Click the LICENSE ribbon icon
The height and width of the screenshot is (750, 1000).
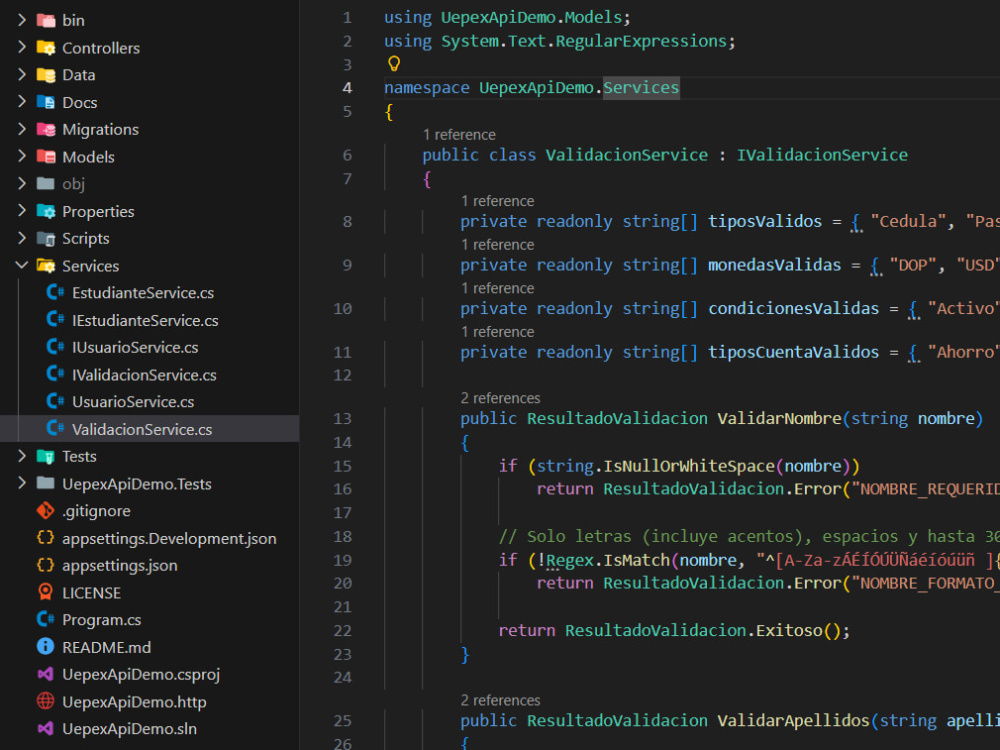click(46, 592)
